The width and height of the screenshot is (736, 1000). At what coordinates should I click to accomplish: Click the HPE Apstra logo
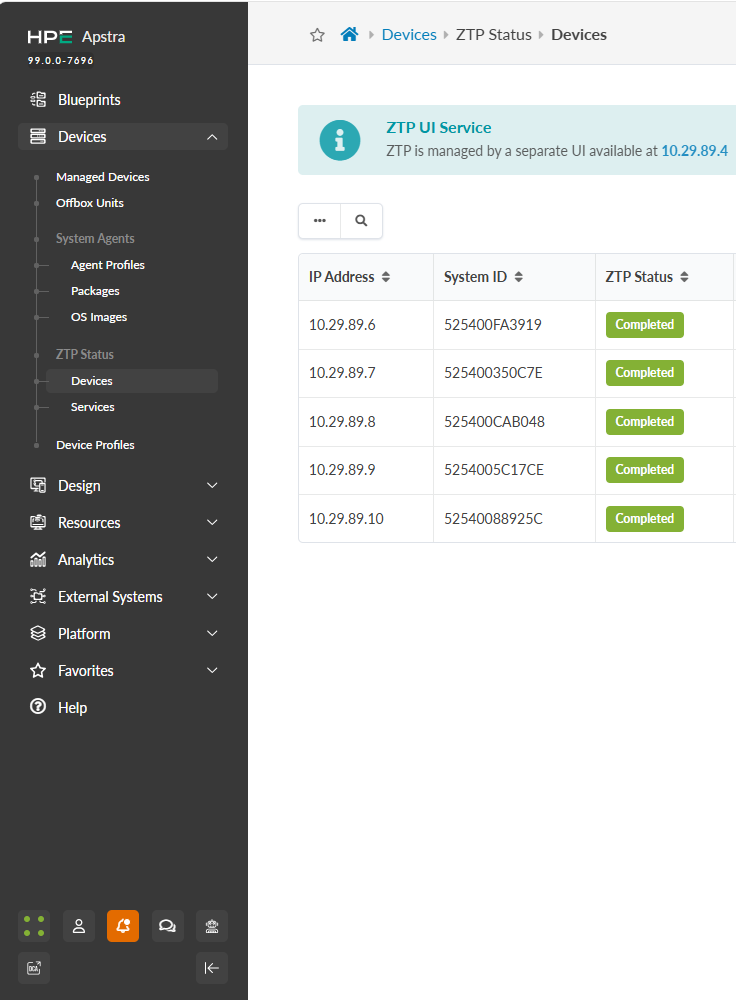[76, 37]
